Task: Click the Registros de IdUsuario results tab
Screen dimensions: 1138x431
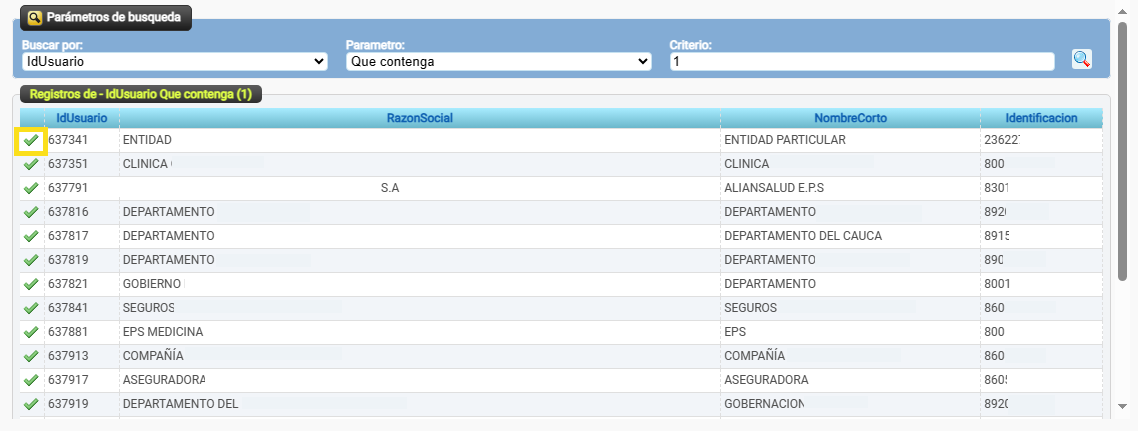Action: click(x=140, y=94)
